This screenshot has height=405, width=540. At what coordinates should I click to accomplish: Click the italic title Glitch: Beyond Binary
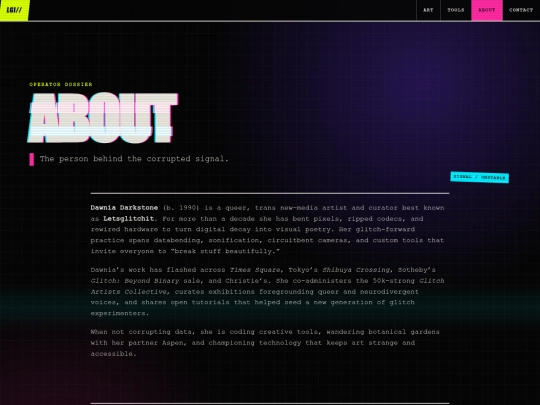pyautogui.click(x=135, y=281)
